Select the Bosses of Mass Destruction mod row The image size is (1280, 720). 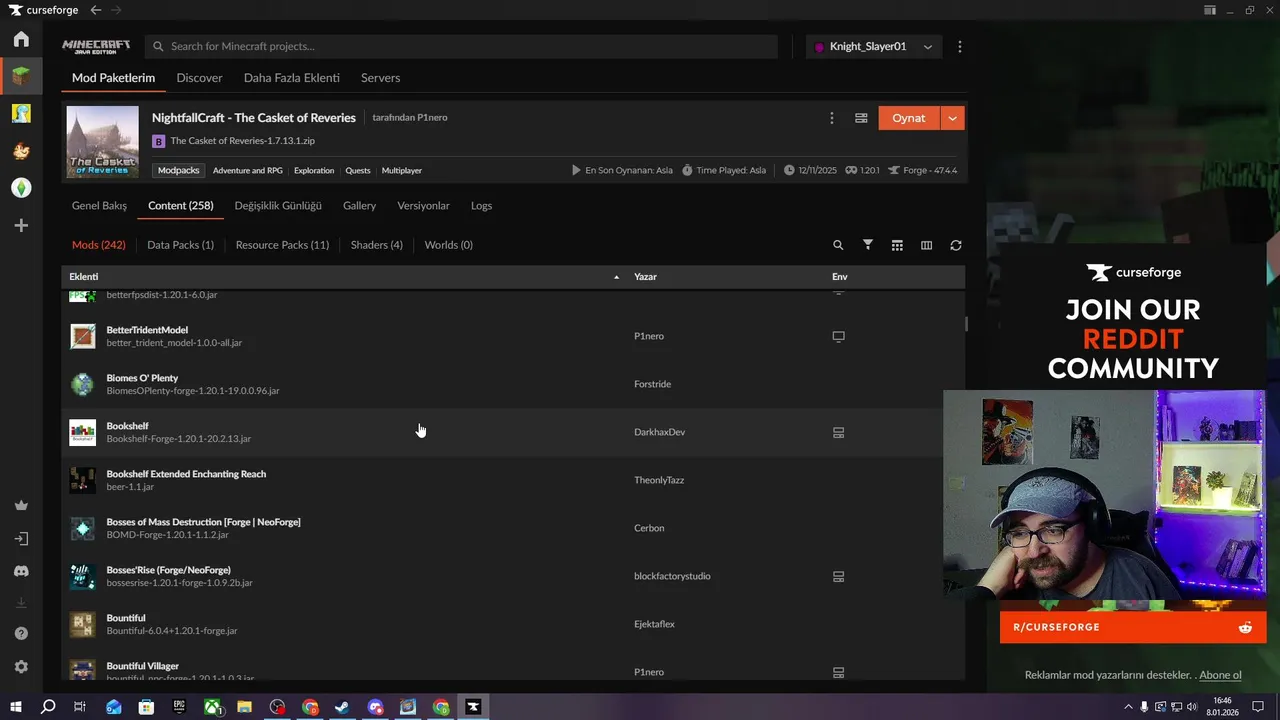point(513,528)
